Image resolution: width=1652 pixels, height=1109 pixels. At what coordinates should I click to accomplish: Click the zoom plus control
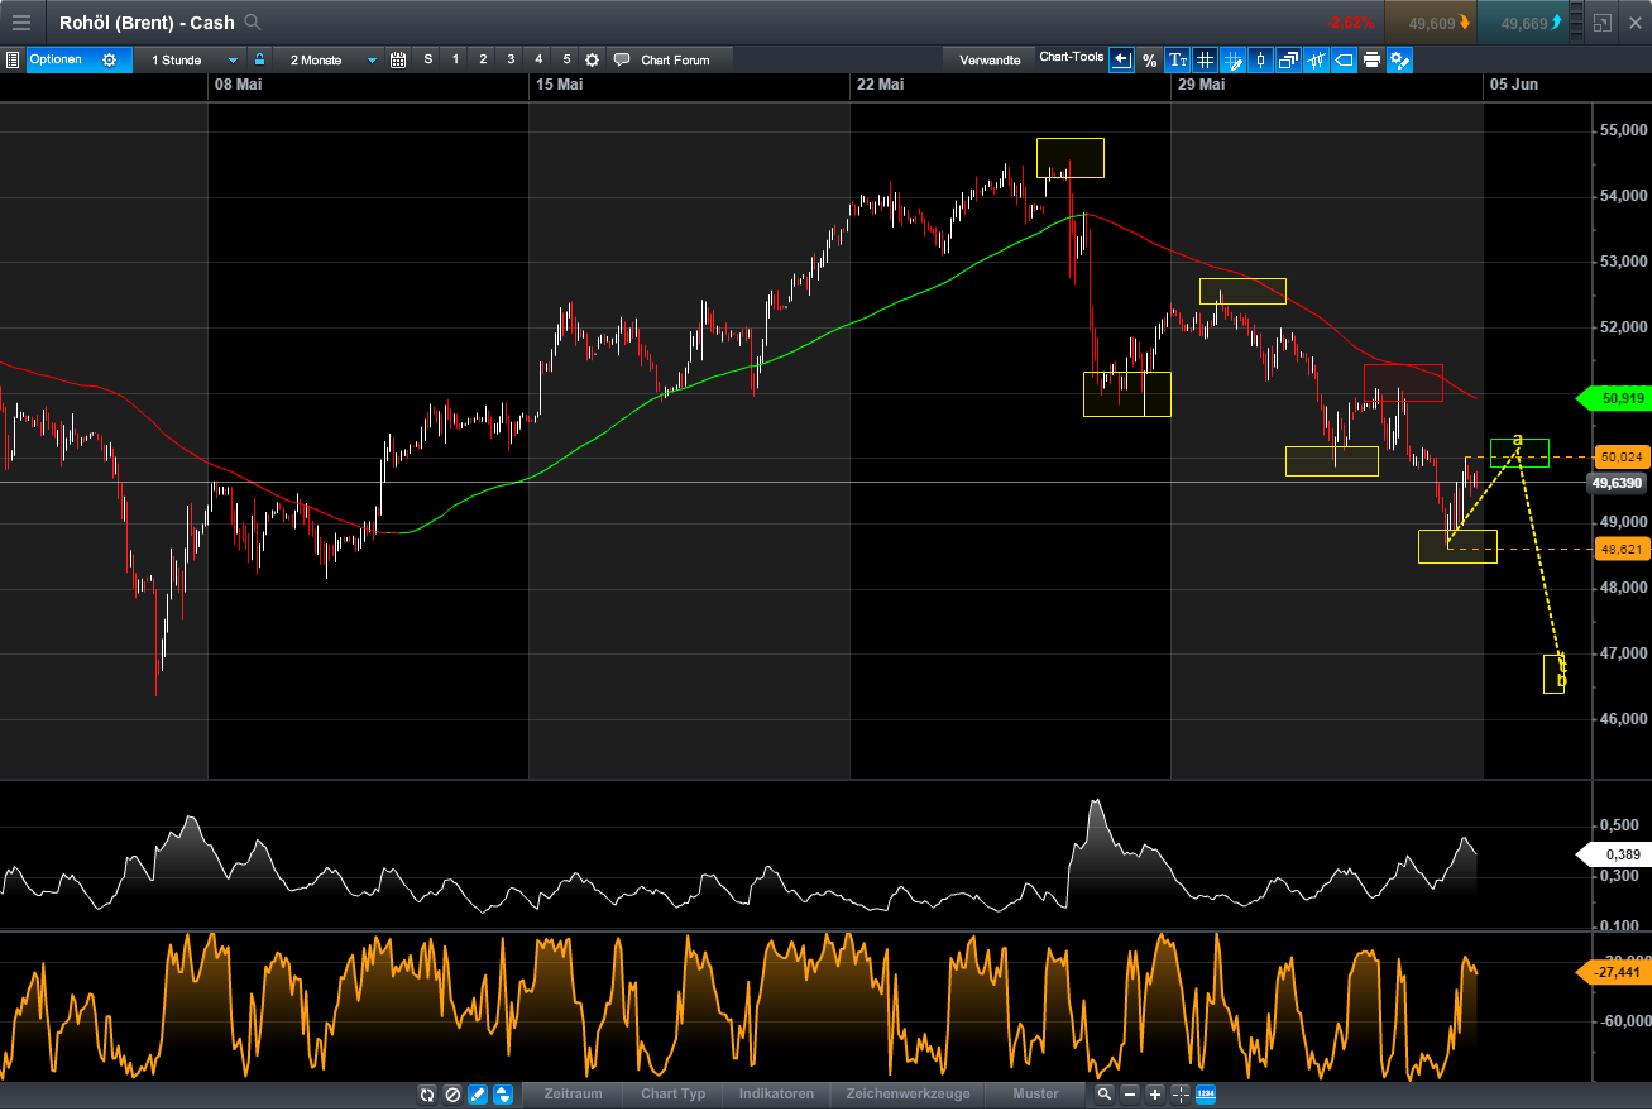(x=1154, y=1094)
